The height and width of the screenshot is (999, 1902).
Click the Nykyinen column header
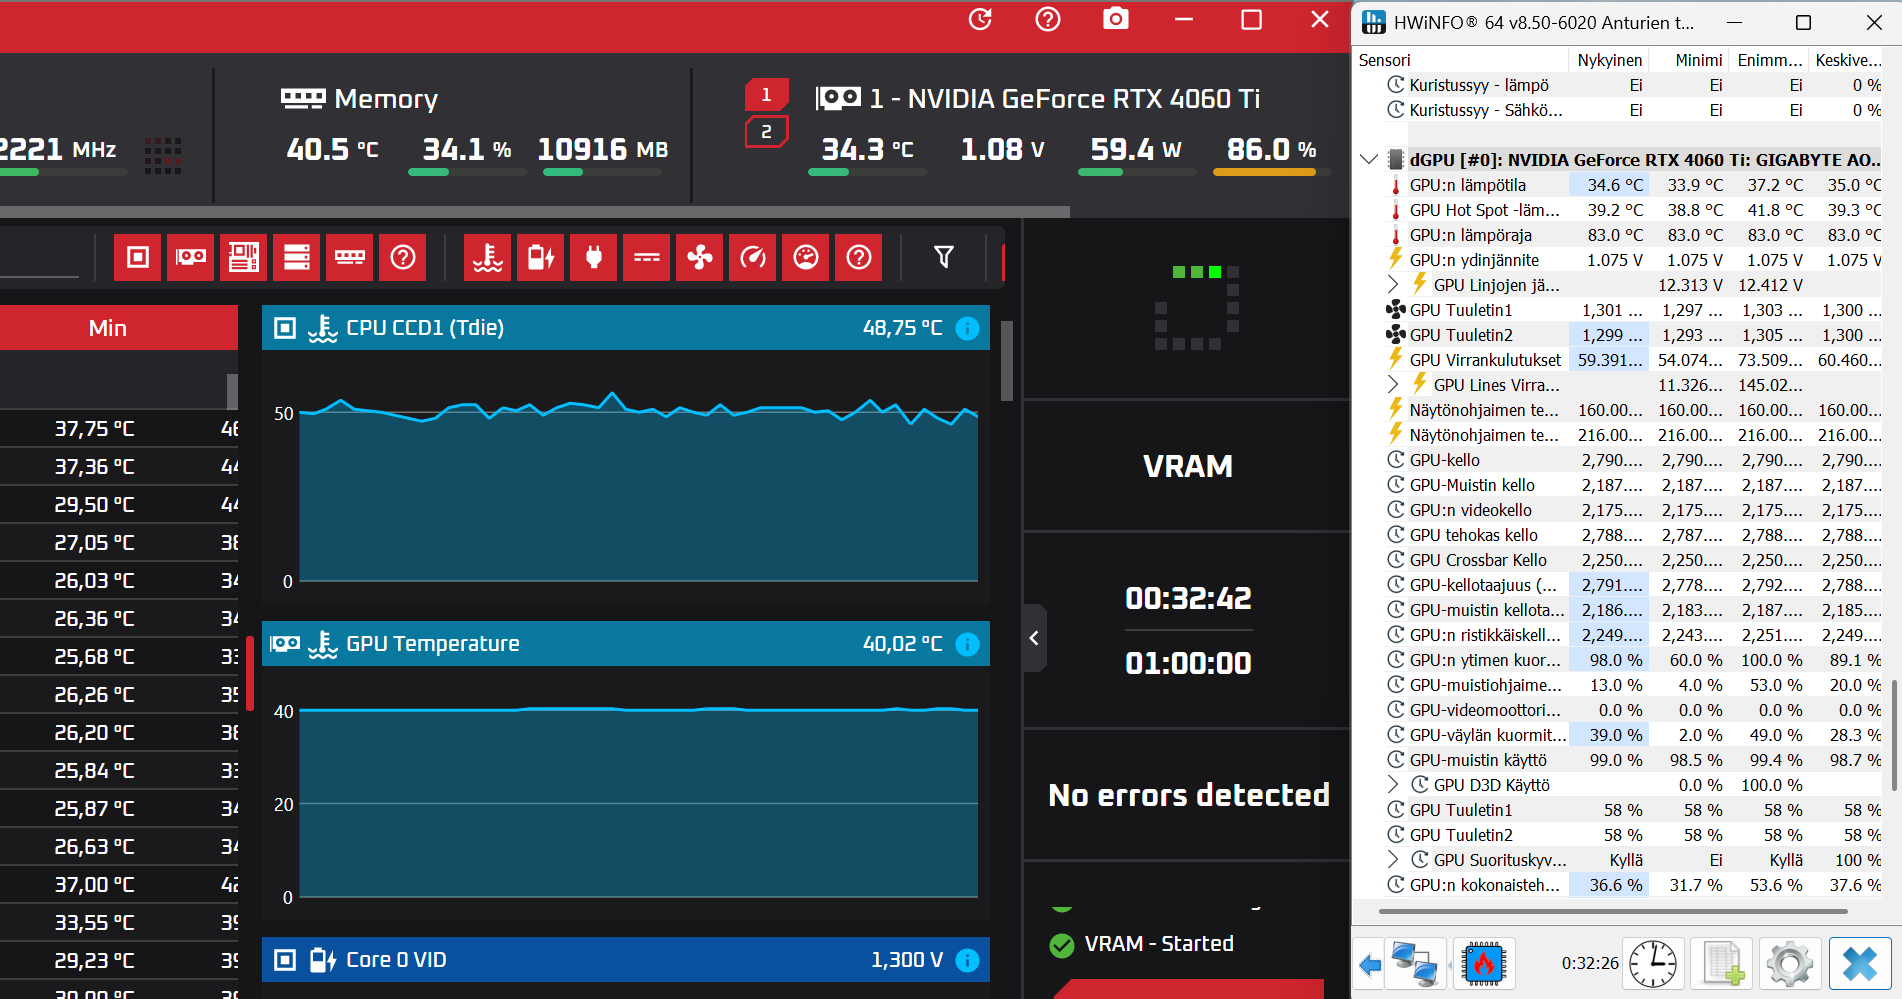pos(1609,60)
